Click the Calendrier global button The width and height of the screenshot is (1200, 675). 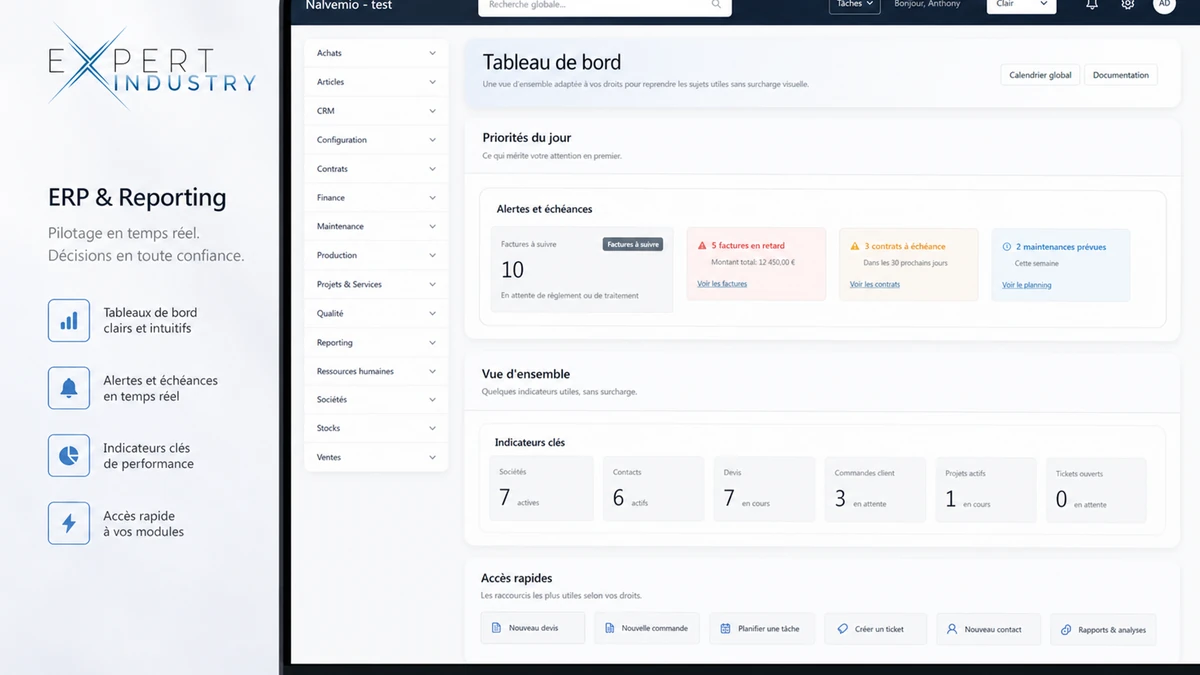(x=1040, y=75)
